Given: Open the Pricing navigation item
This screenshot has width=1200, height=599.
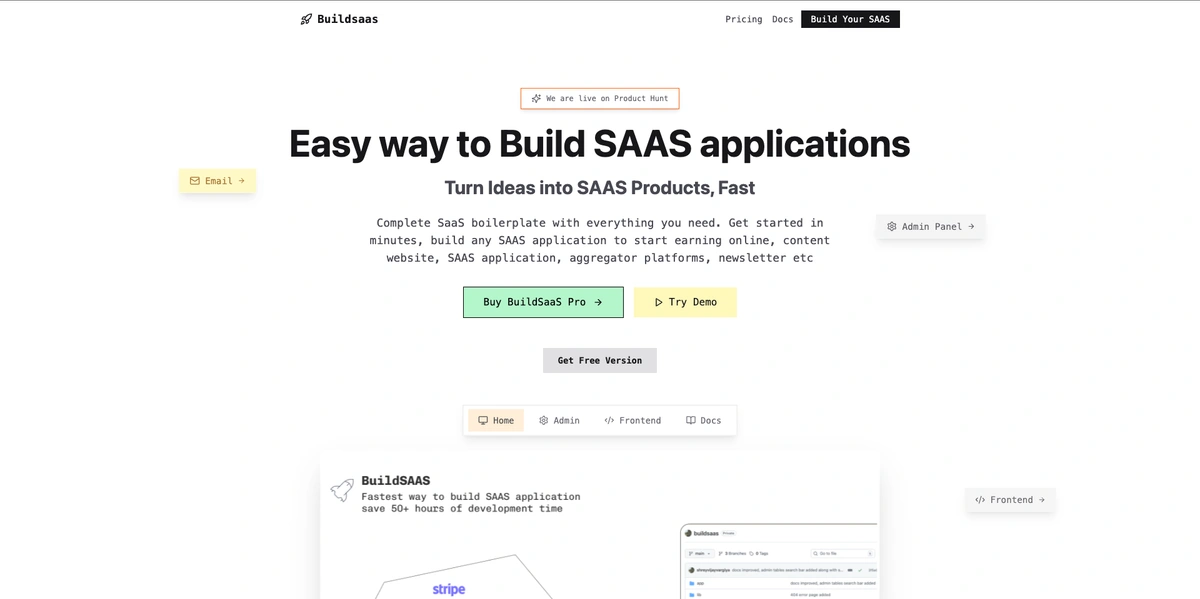Looking at the screenshot, I should coord(743,18).
